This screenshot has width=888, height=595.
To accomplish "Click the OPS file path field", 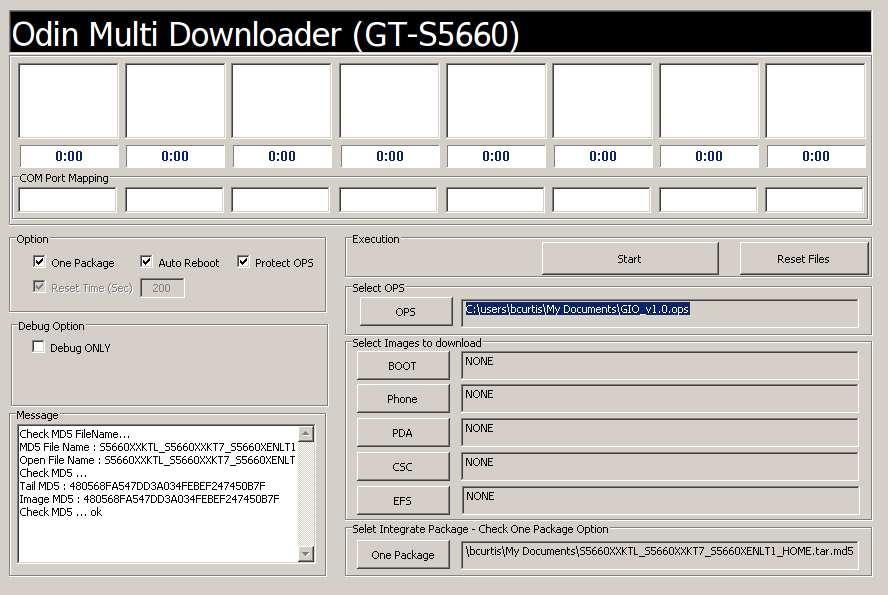I will click(660, 312).
